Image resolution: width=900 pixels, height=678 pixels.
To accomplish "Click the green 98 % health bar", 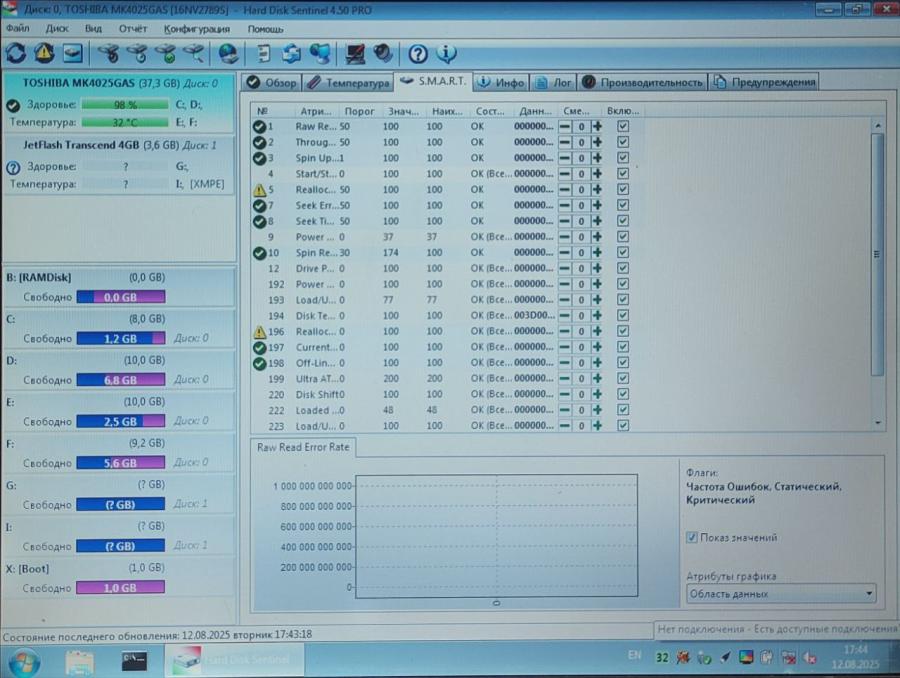I will tap(125, 104).
